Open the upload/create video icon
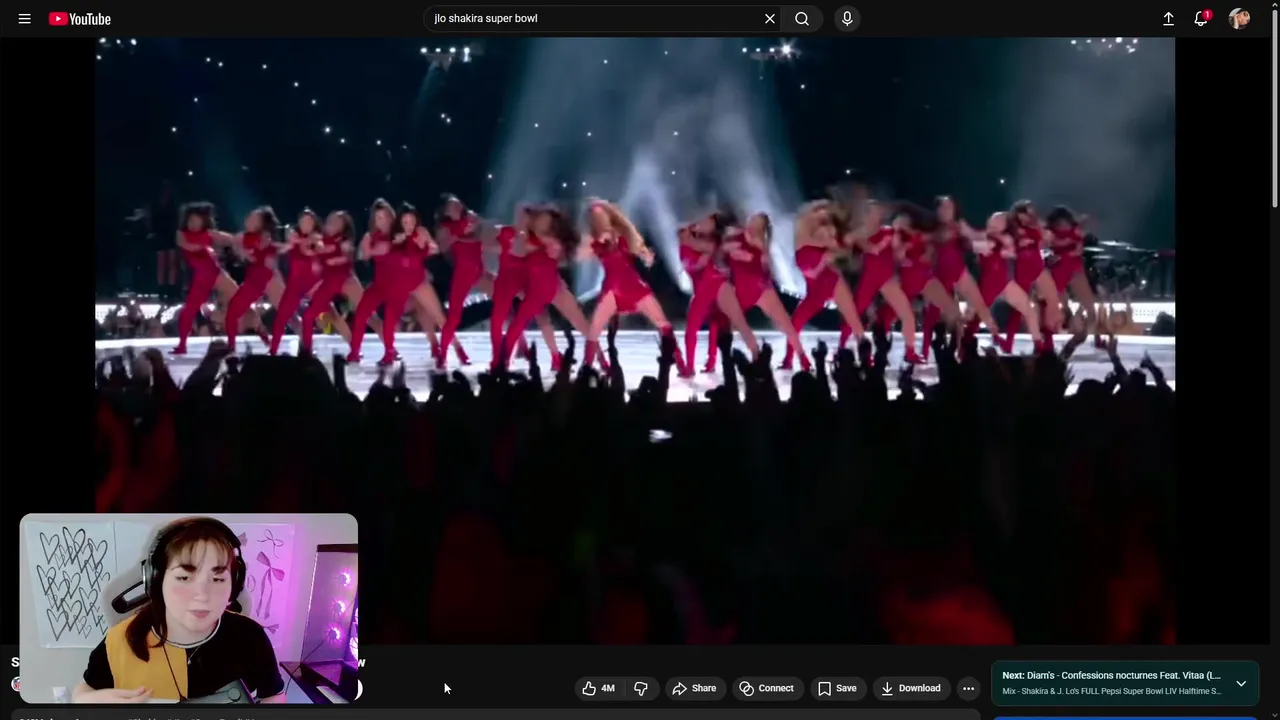 click(1168, 19)
